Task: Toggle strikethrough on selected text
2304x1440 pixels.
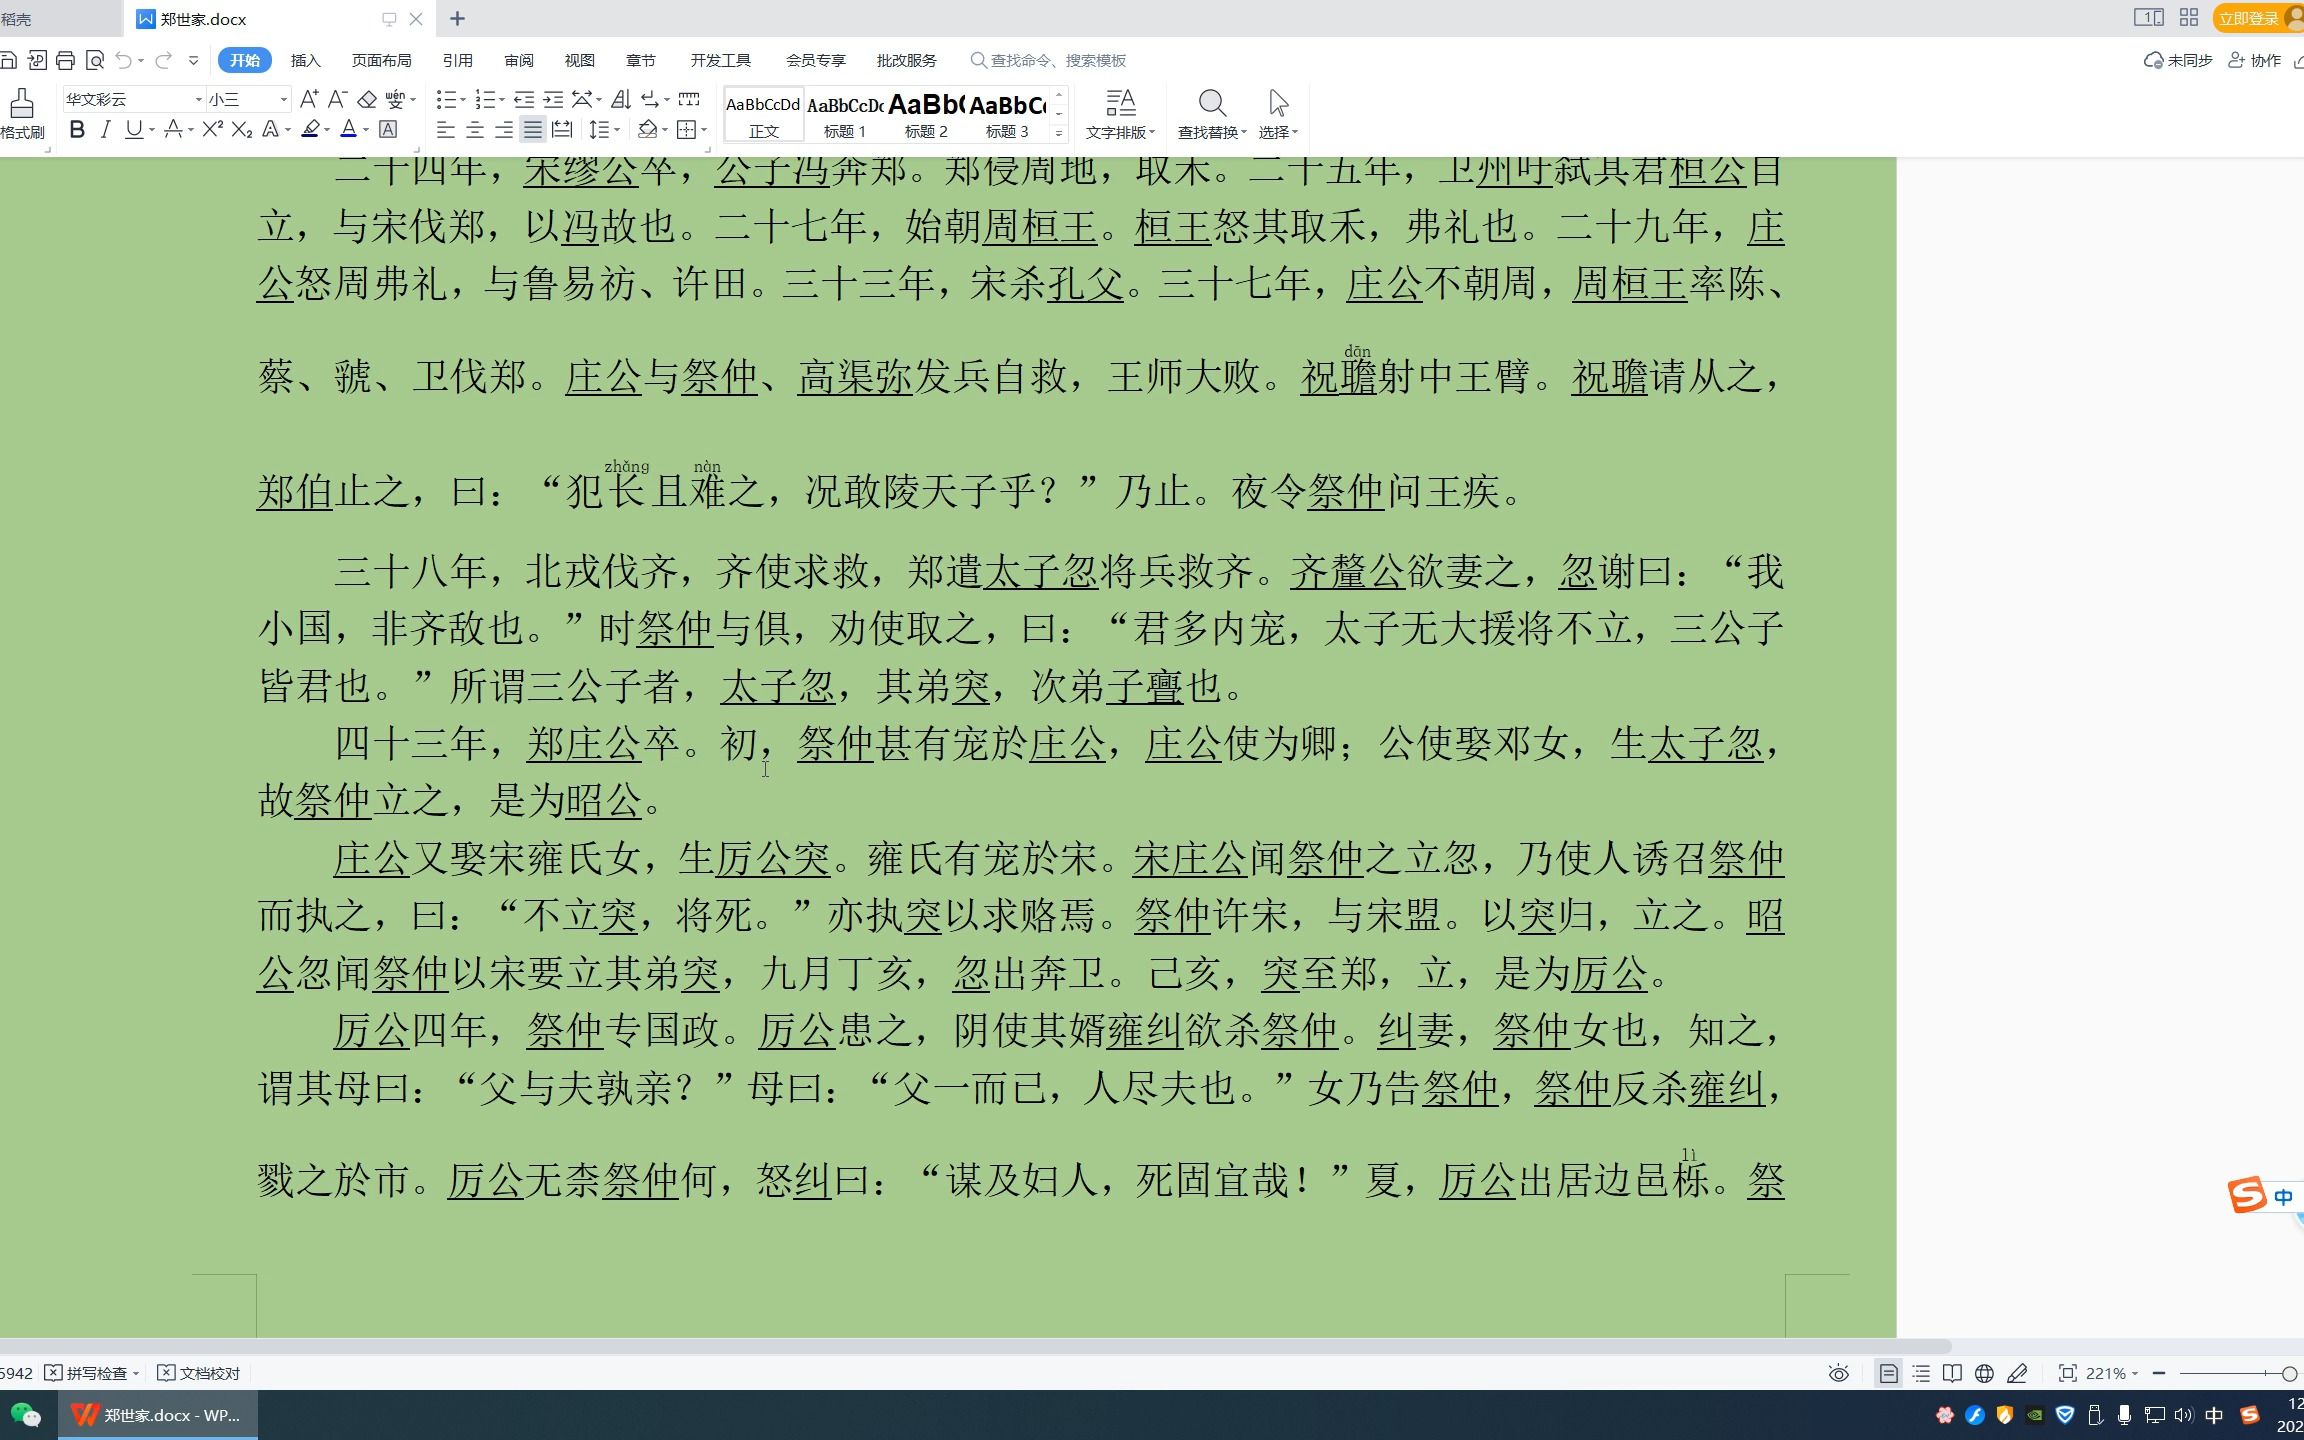Action: click(173, 130)
